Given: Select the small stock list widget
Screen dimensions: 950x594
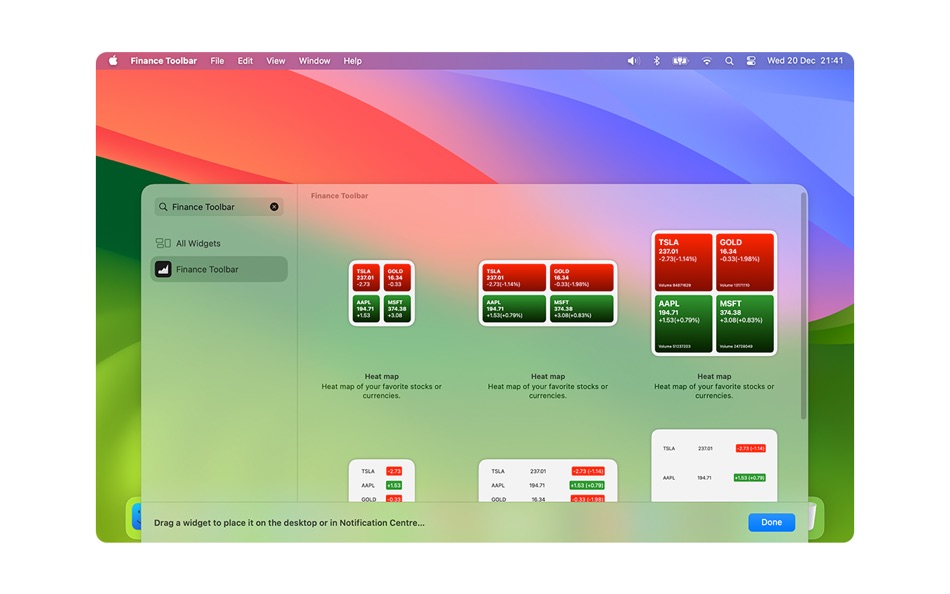Looking at the screenshot, I should click(382, 481).
